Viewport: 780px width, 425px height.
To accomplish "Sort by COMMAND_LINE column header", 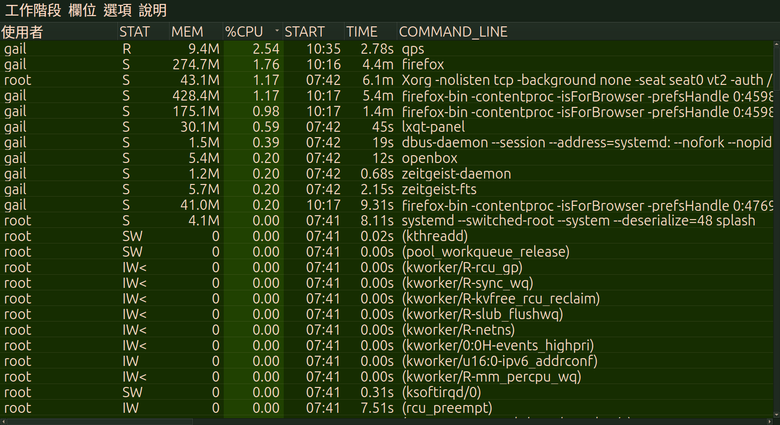I will [453, 31].
